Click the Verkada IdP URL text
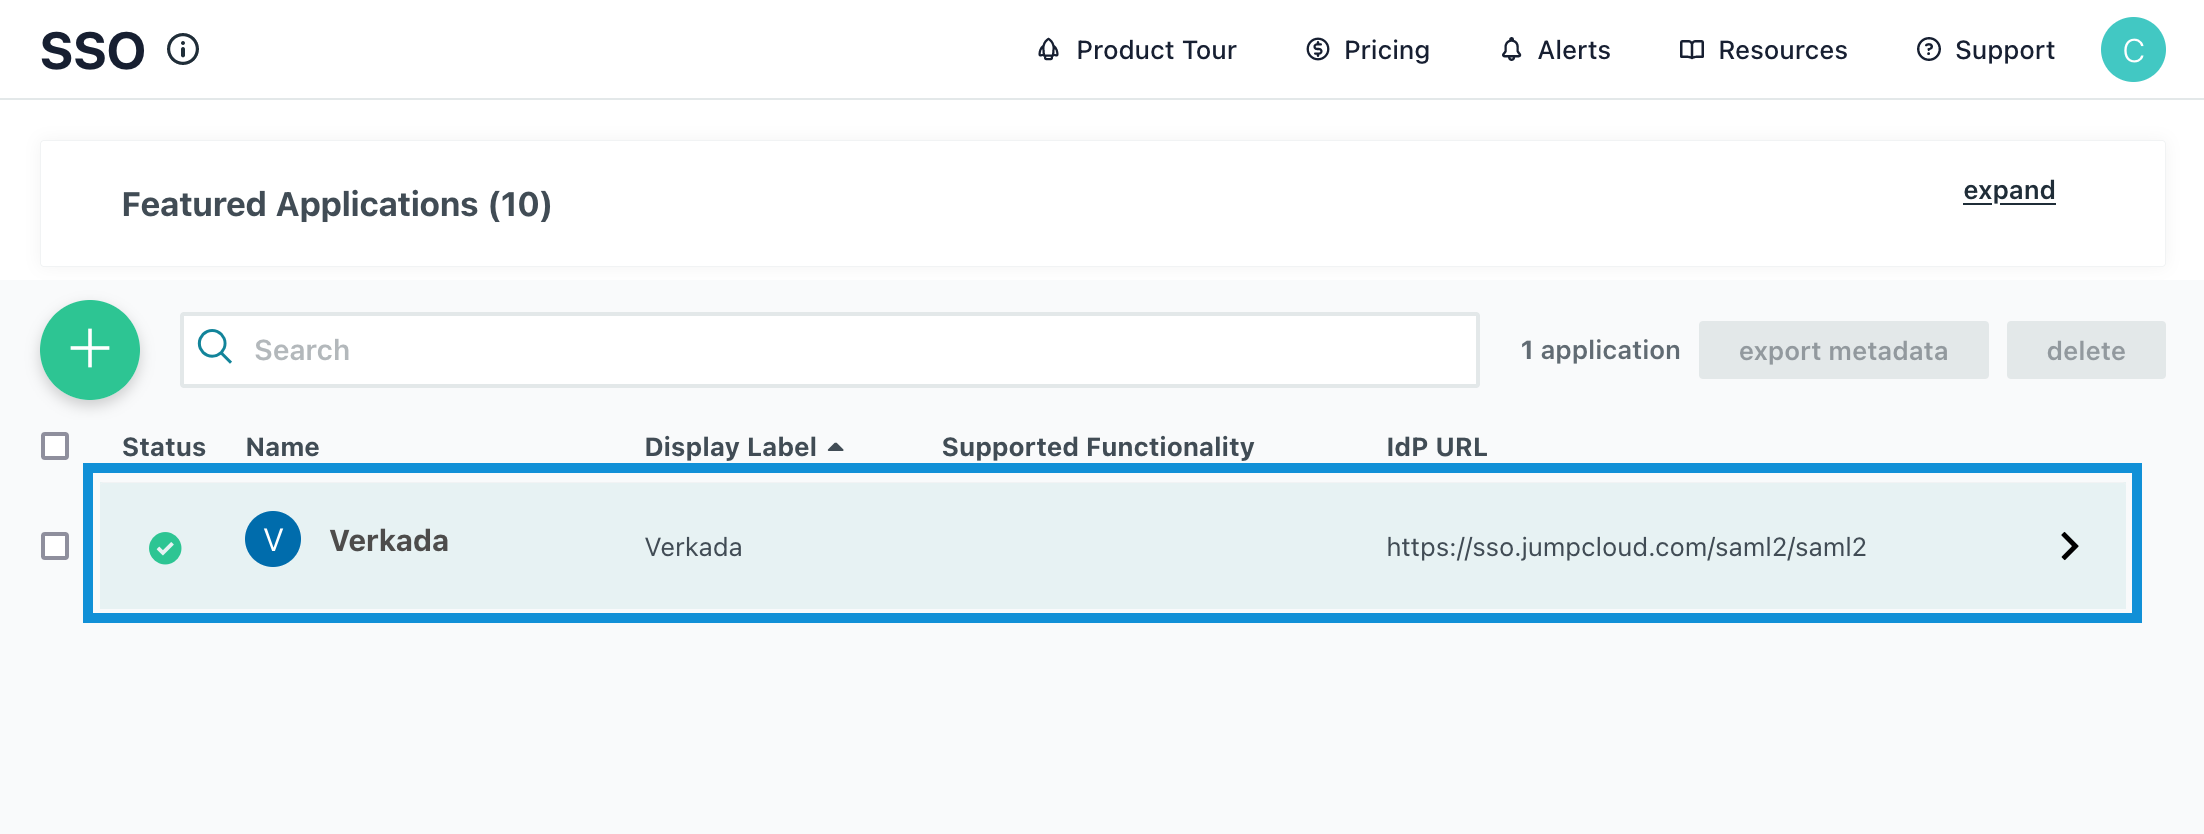Image resolution: width=2204 pixels, height=834 pixels. pyautogui.click(x=1625, y=547)
